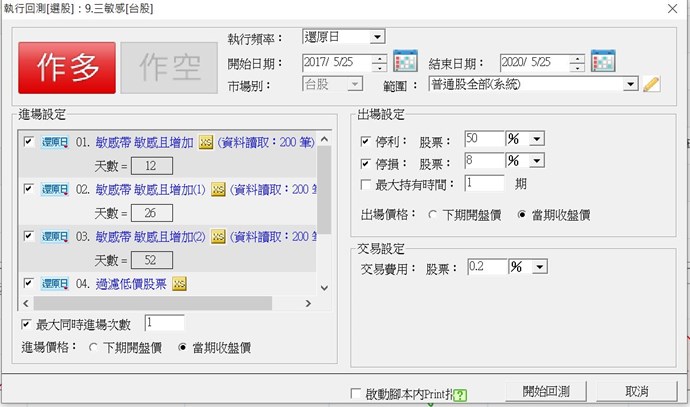Viewport: 690px width, 407px height.
Task: Click XS script icon in row 01
Action: tap(206, 142)
